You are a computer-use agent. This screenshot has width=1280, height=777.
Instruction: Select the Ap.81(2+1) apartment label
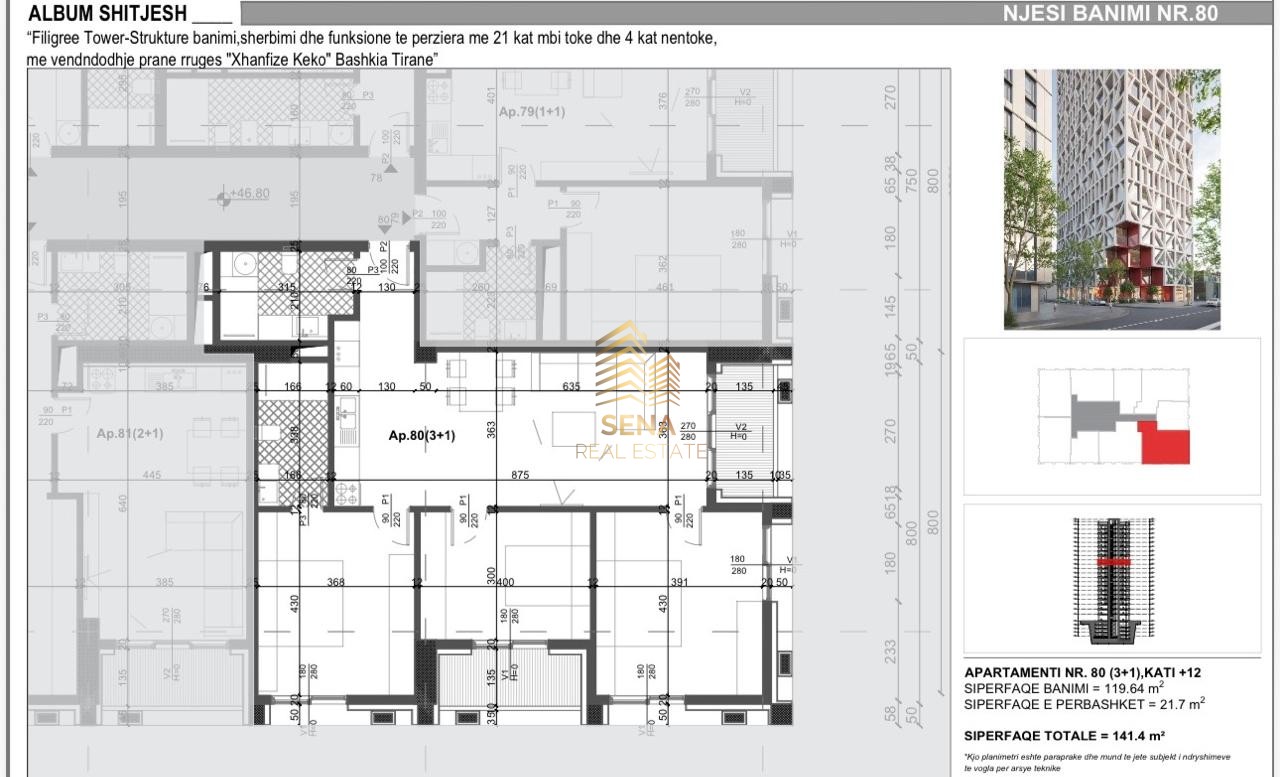point(130,434)
